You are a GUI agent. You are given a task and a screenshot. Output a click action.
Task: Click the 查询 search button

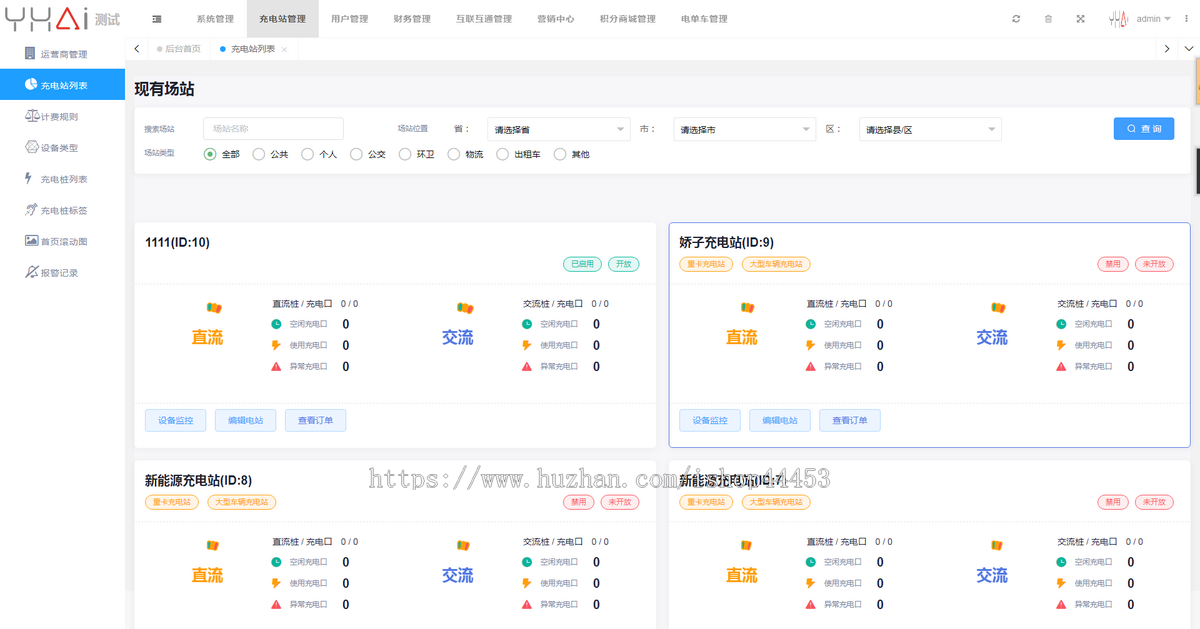(x=1144, y=129)
